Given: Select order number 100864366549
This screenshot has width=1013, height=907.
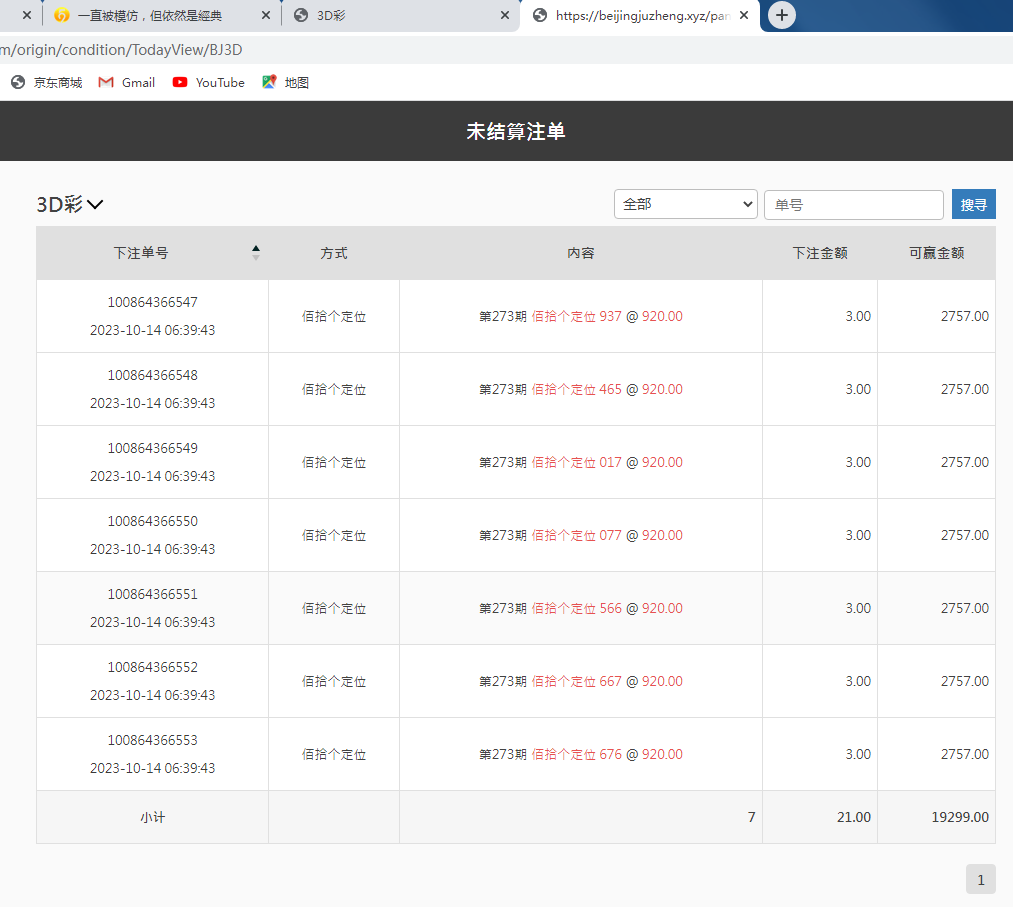Looking at the screenshot, I should point(152,448).
